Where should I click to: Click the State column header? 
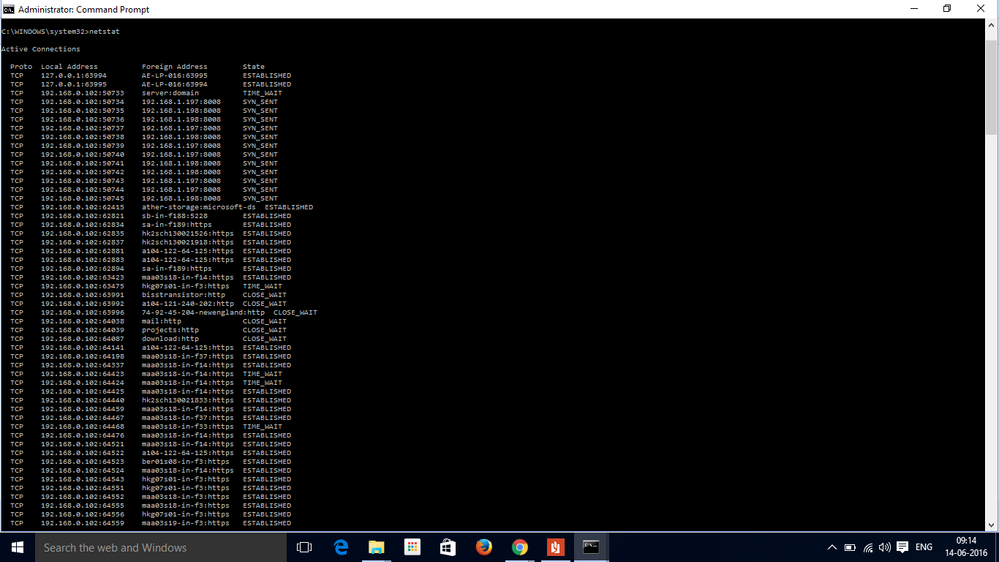[x=254, y=66]
